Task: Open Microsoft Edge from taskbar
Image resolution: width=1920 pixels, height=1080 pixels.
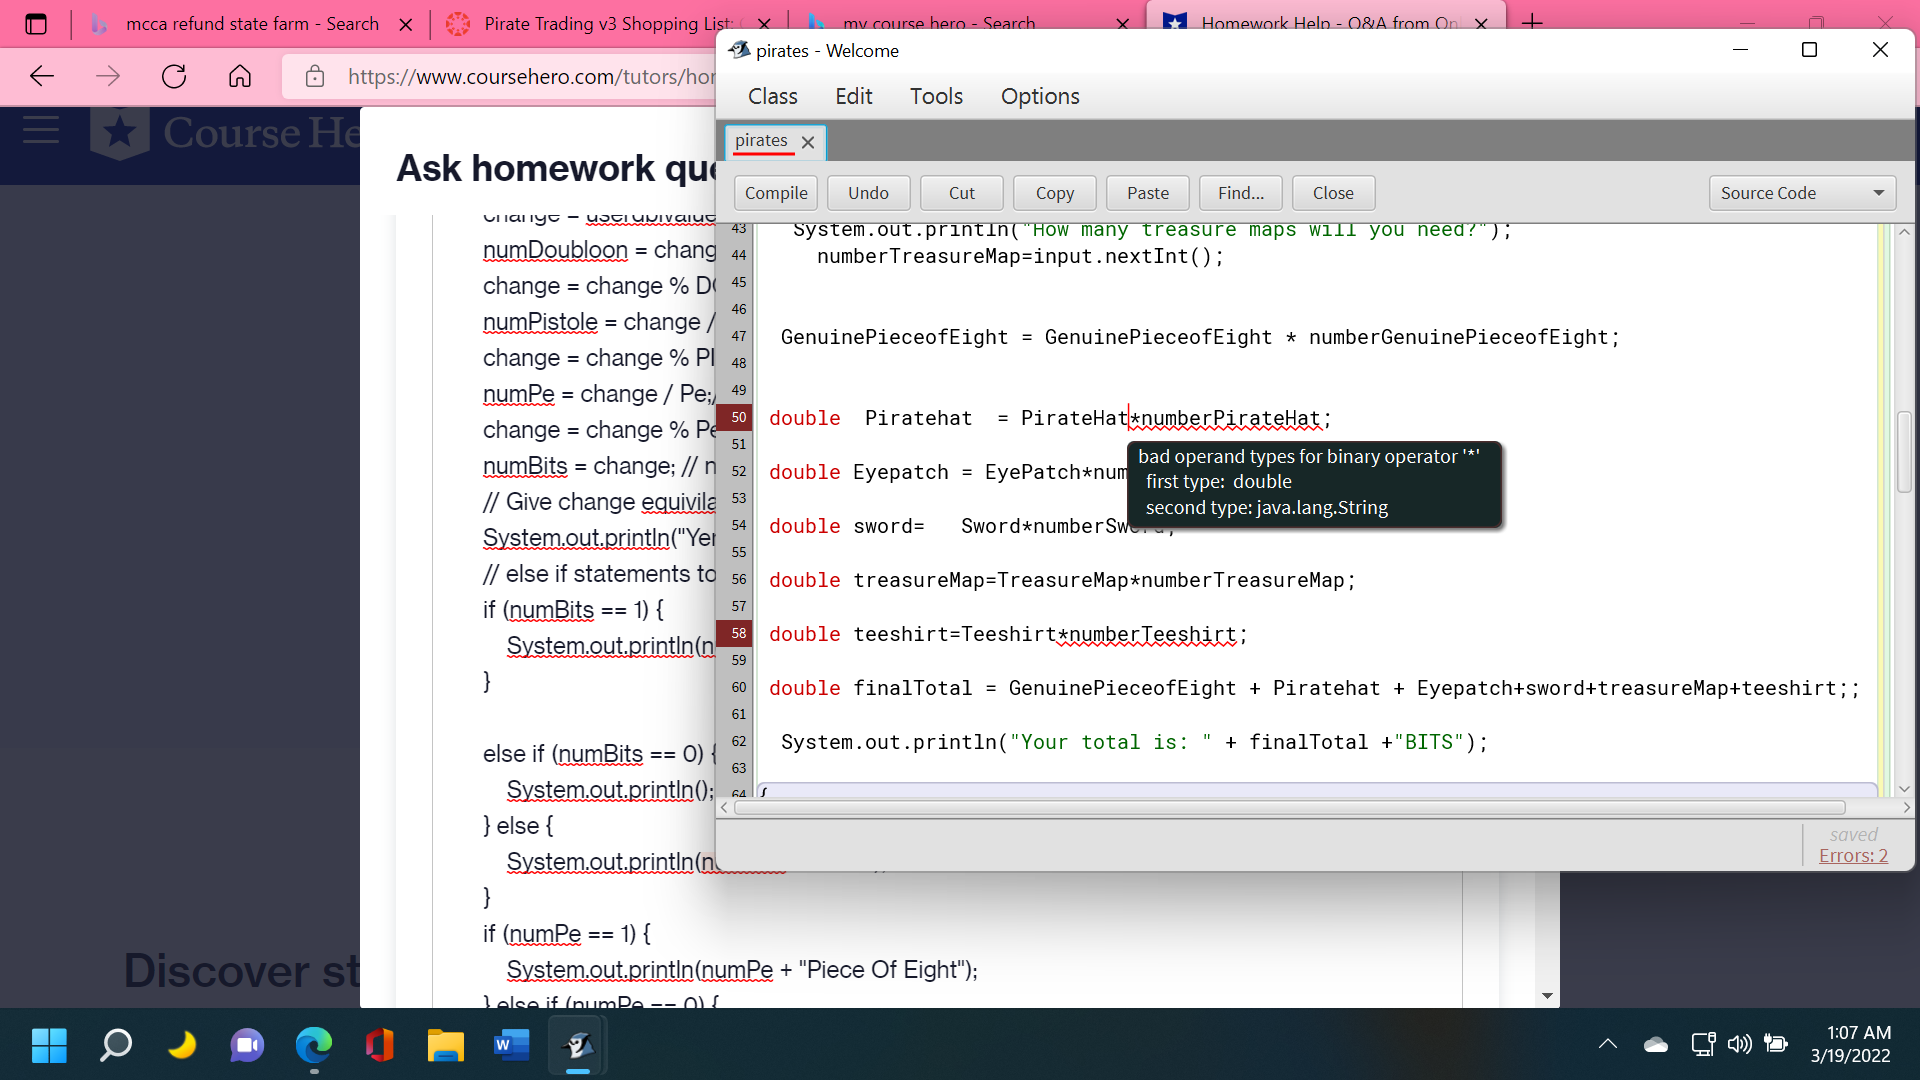Action: 313,1045
